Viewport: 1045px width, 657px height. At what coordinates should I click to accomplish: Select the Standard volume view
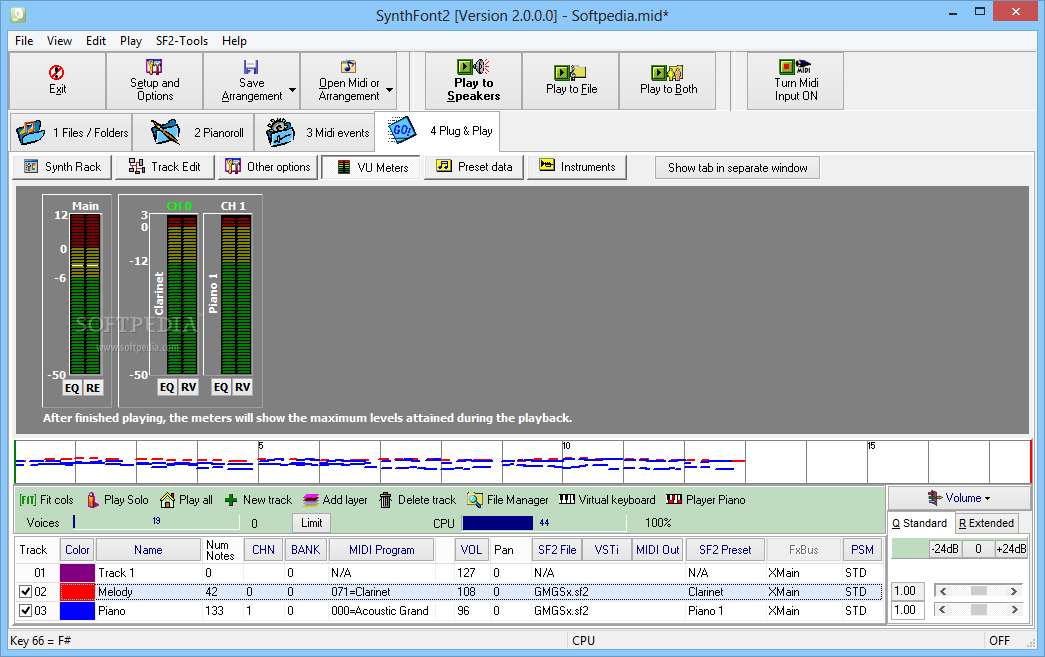[x=920, y=523]
